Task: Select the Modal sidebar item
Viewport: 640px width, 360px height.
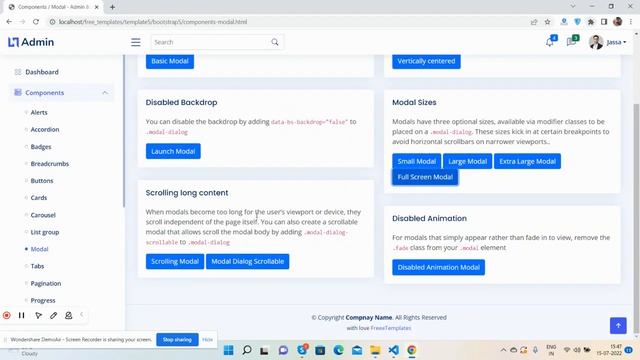Action: click(x=39, y=249)
